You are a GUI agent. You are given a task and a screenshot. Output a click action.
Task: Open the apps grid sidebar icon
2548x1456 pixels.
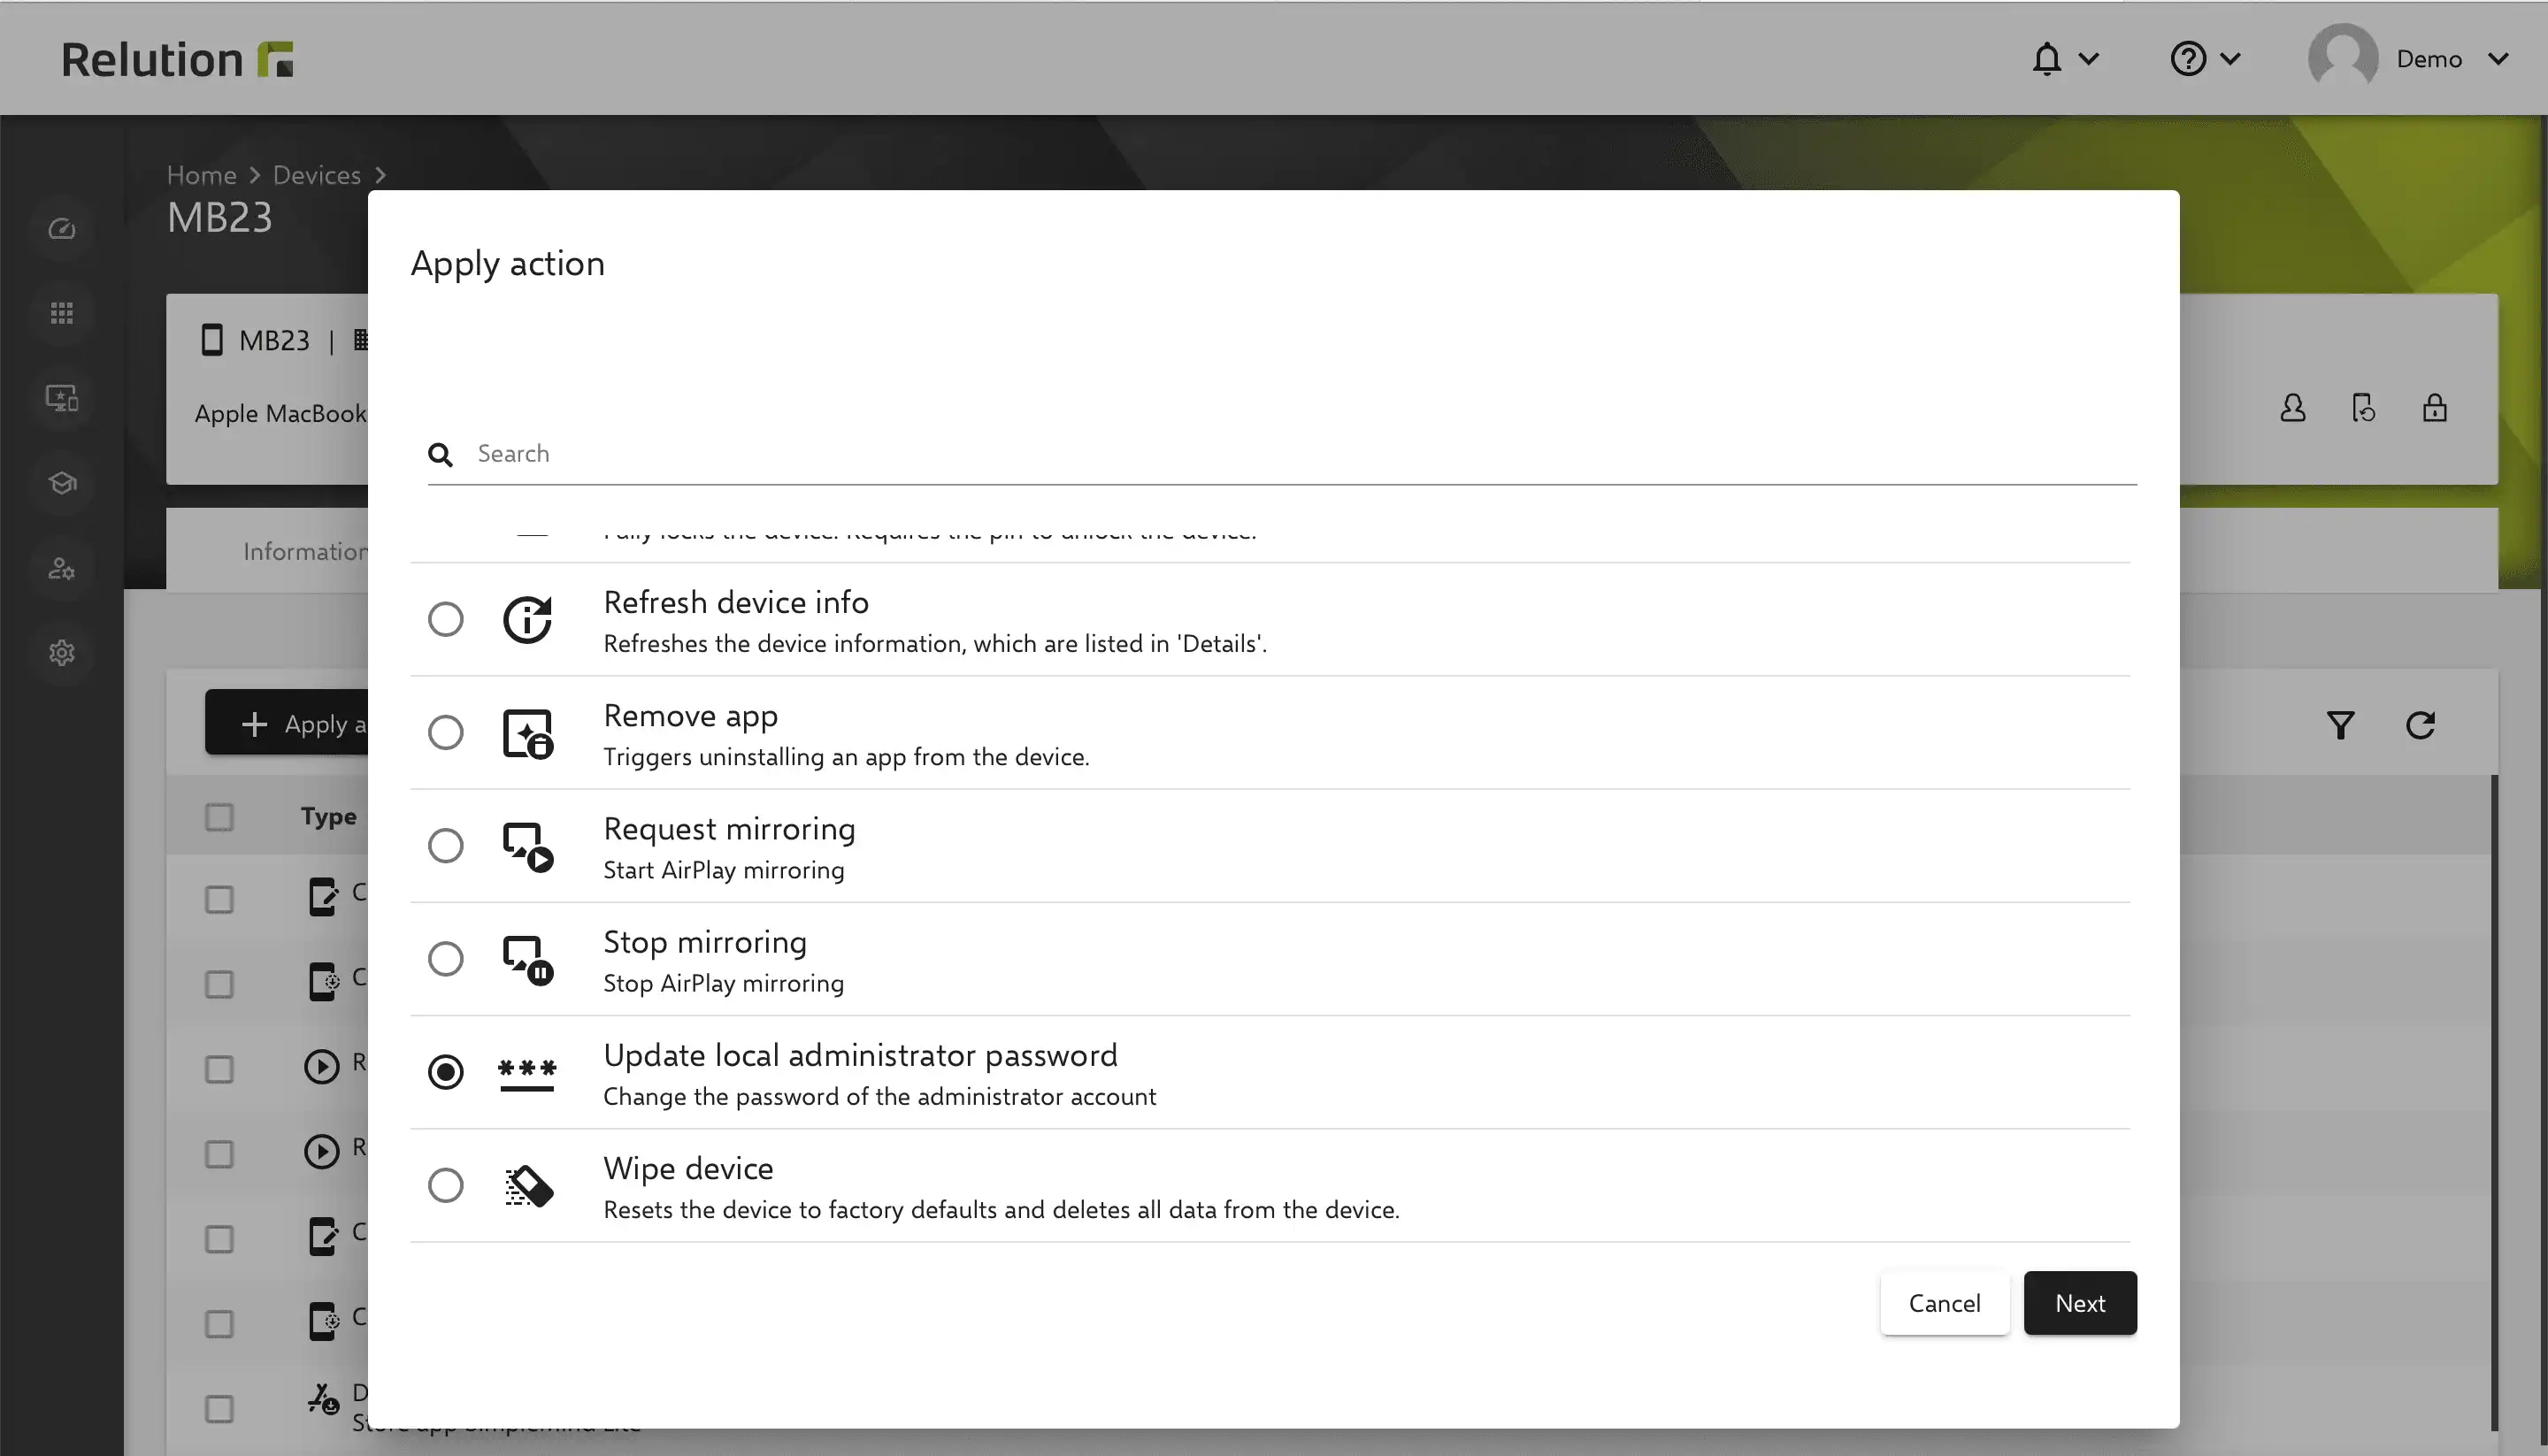(x=62, y=314)
